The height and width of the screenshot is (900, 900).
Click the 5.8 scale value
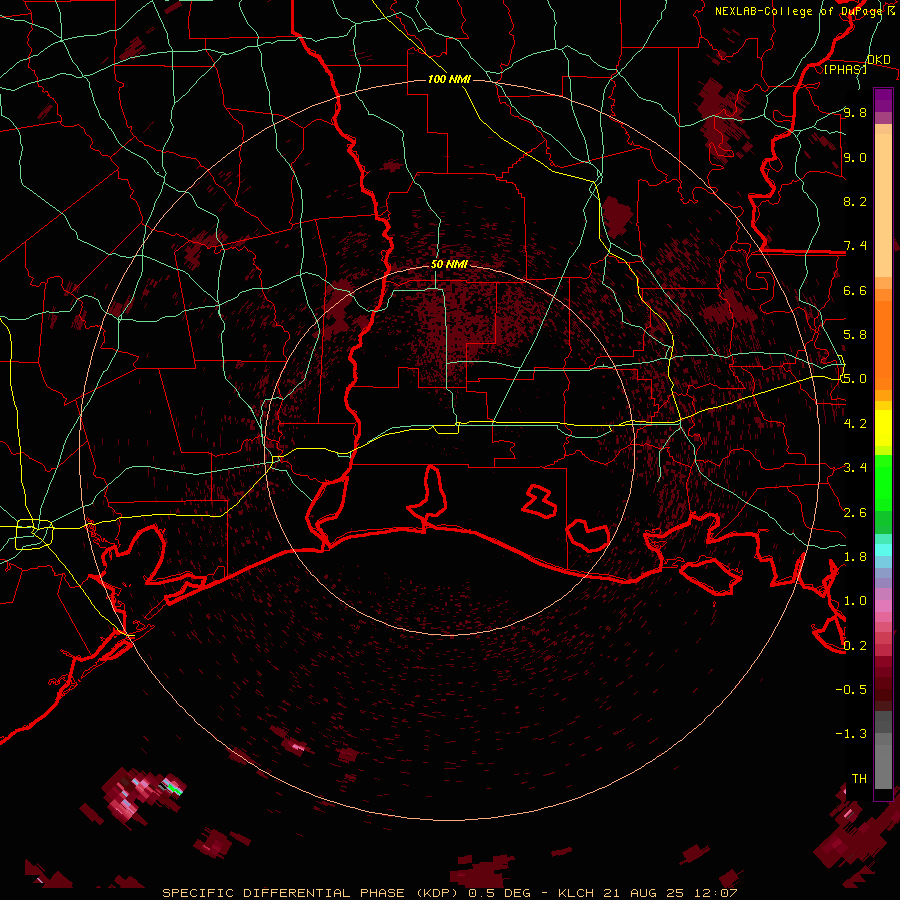point(855,334)
